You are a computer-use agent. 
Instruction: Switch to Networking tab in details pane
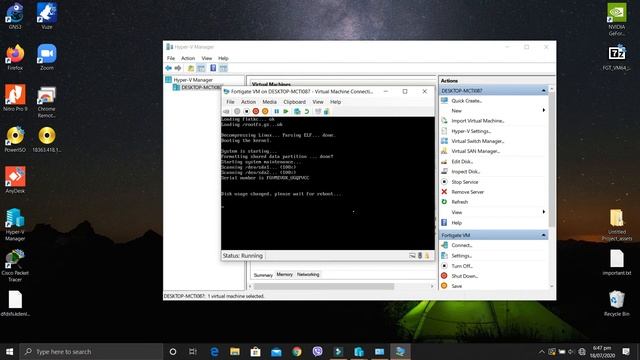pyautogui.click(x=308, y=275)
